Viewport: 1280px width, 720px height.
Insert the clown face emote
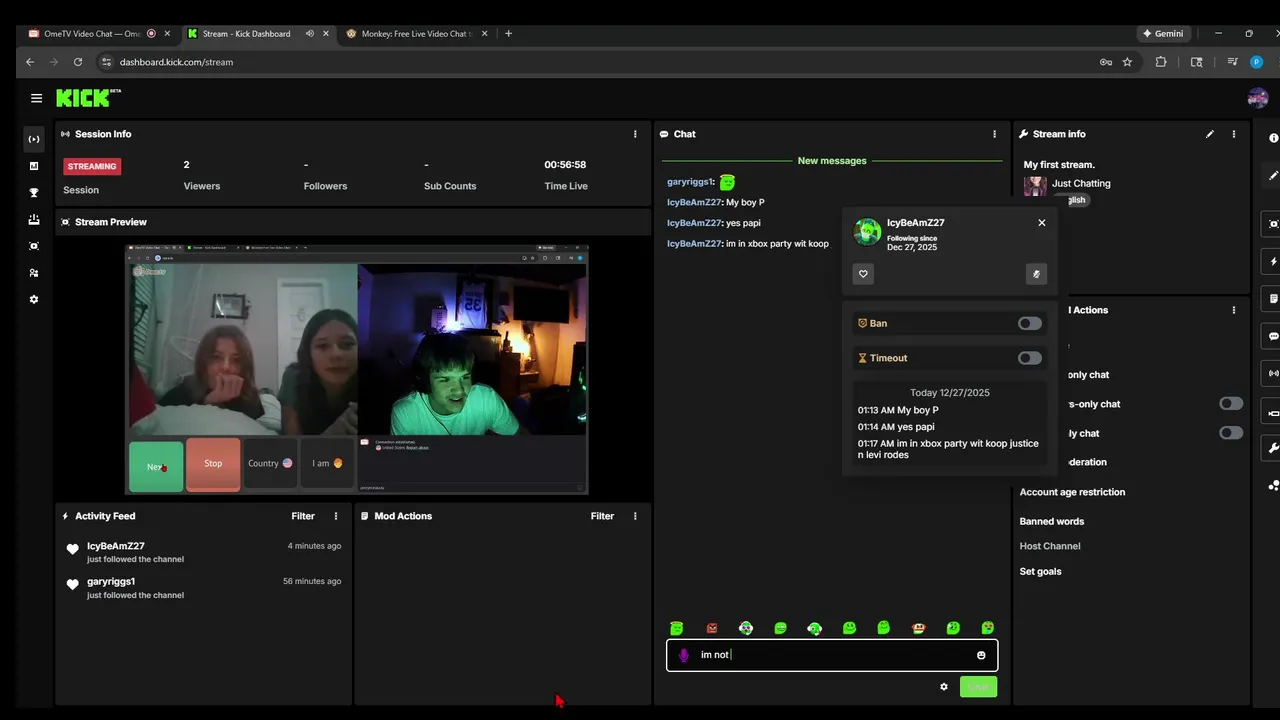[746, 628]
